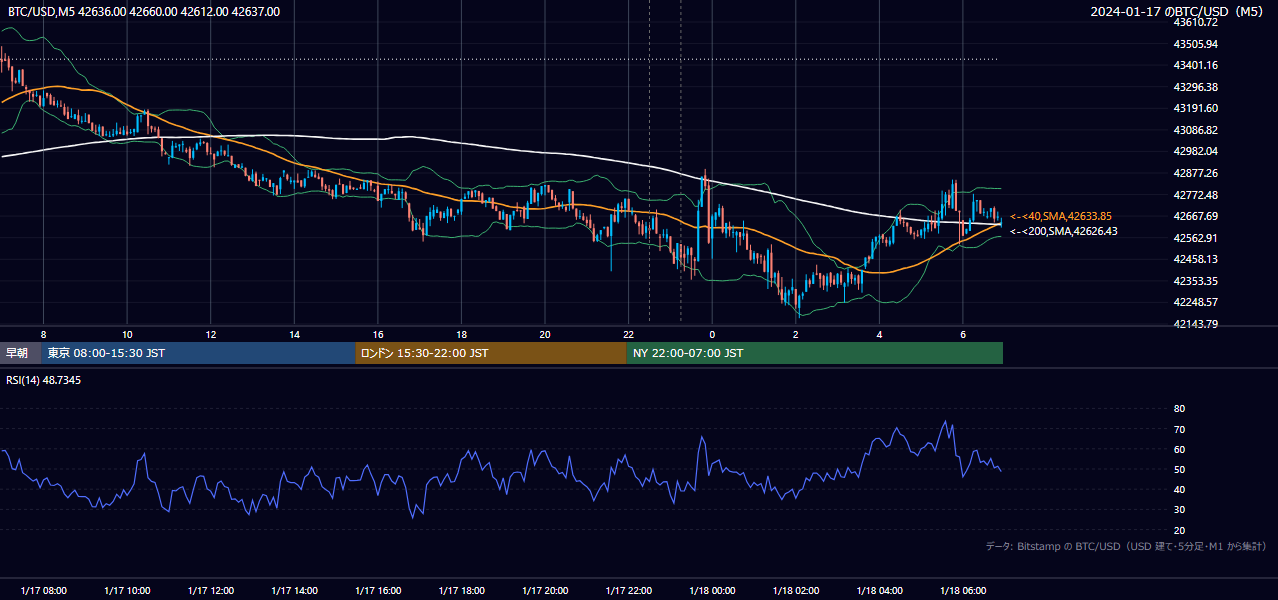The height and width of the screenshot is (600, 1278).
Task: Click hour tick 2 under price chart
Action: click(x=796, y=334)
